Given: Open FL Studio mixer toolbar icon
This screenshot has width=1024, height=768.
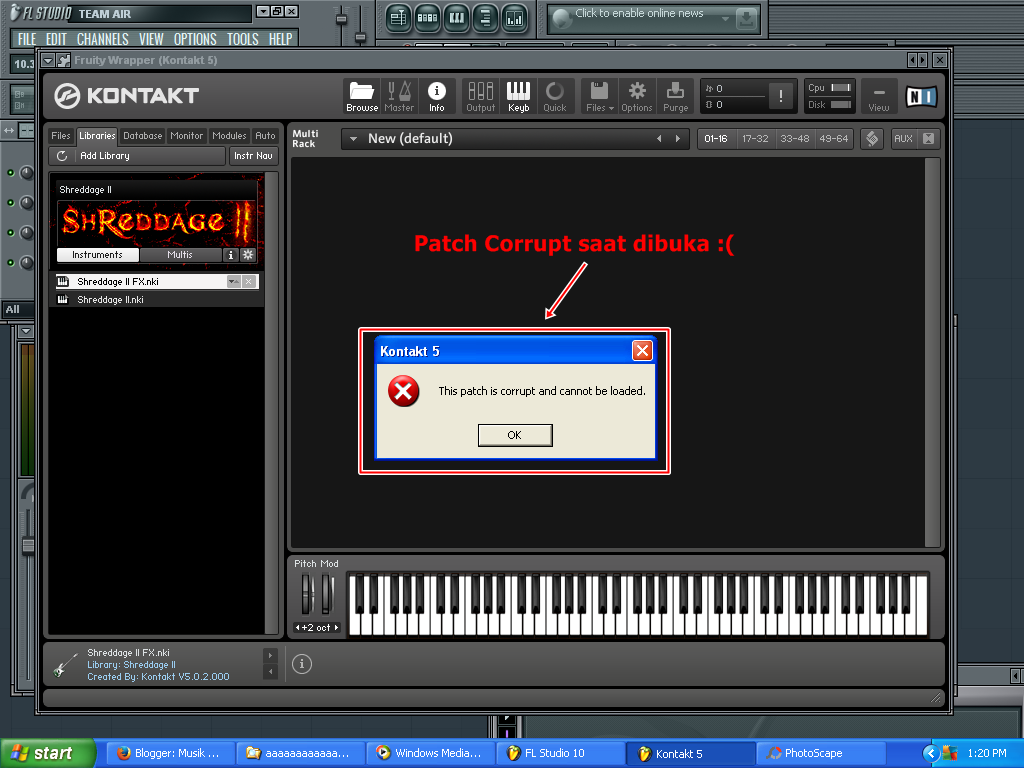Looking at the screenshot, I should (515, 18).
